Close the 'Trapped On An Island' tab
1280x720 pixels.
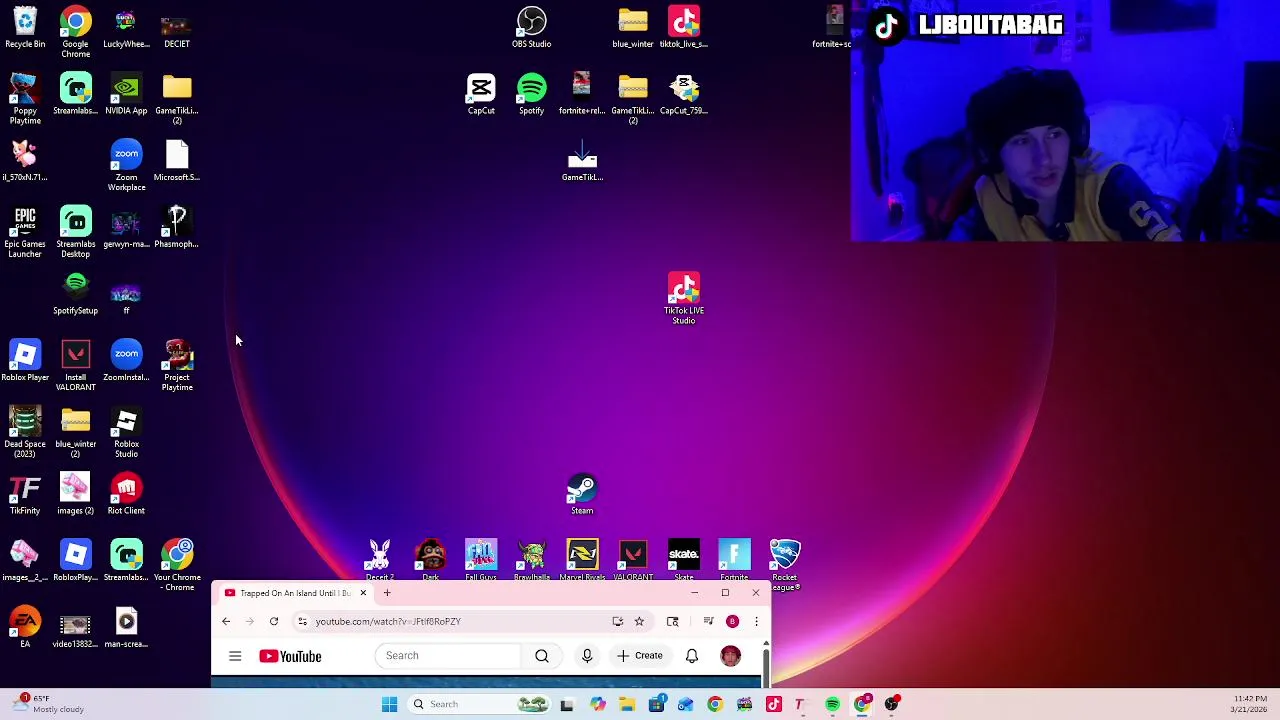(x=363, y=593)
